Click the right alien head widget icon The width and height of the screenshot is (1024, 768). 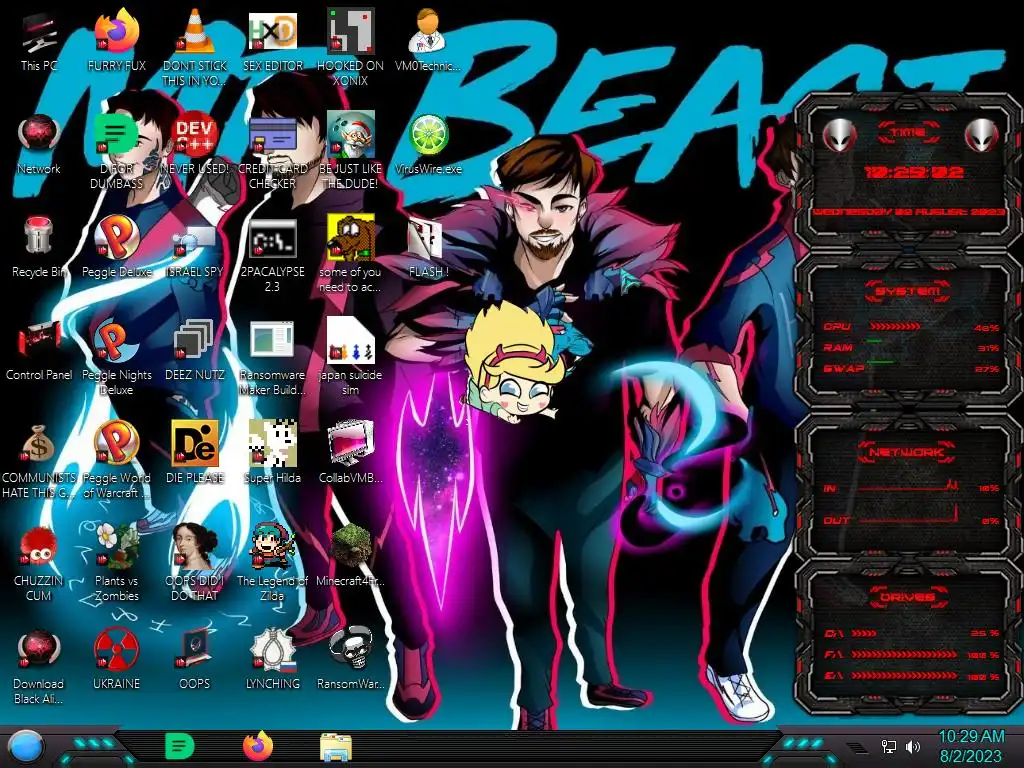(x=981, y=135)
